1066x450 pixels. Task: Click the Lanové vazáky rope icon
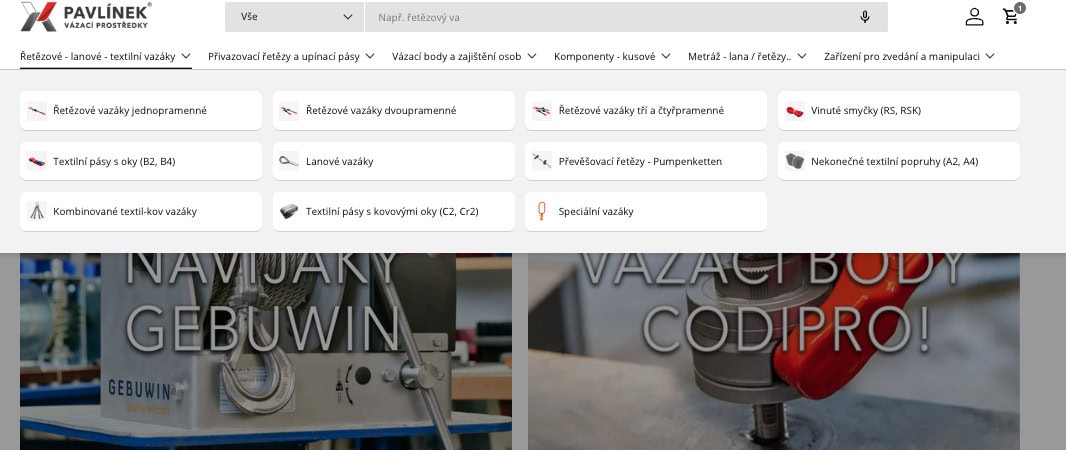tap(289, 161)
